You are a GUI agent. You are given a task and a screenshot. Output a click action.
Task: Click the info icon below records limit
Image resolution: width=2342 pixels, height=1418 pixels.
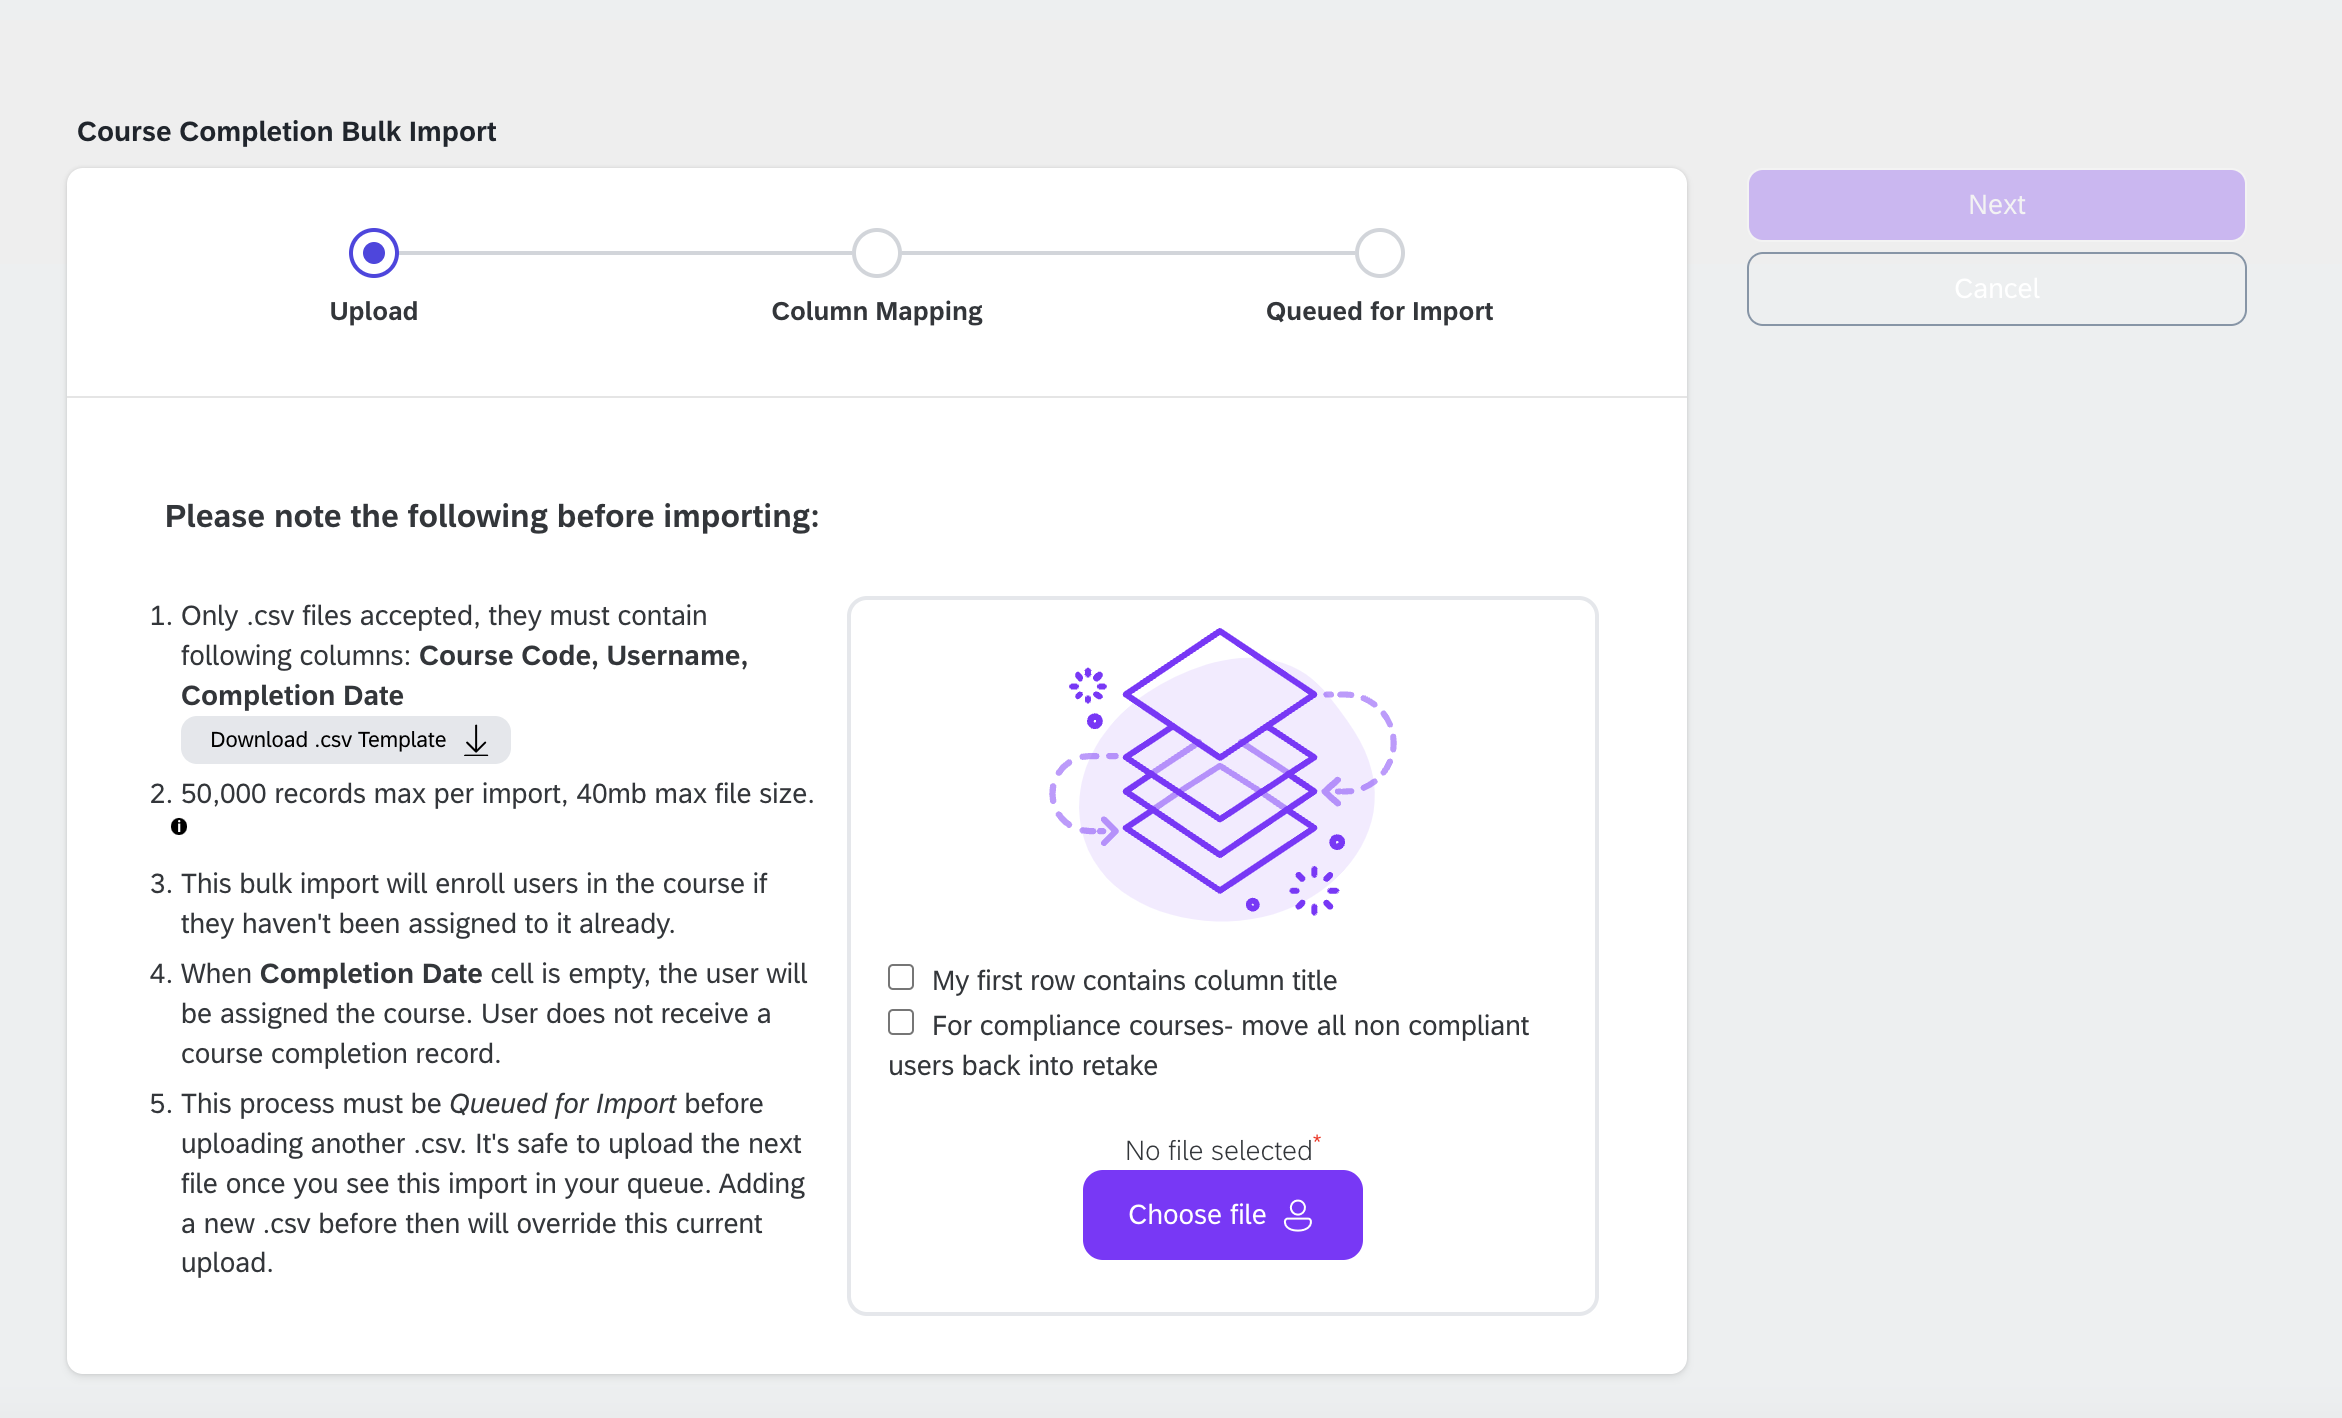point(179,827)
